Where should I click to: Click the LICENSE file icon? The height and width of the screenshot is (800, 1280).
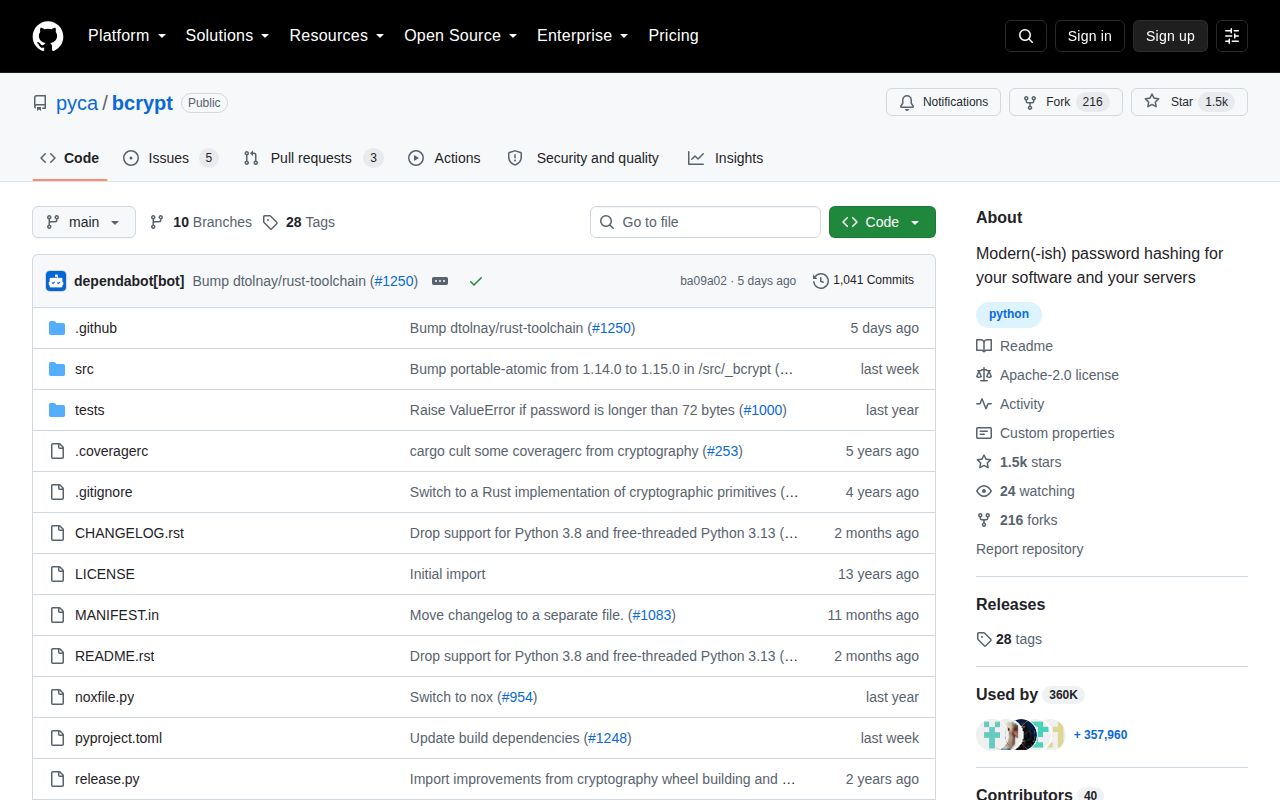point(57,574)
